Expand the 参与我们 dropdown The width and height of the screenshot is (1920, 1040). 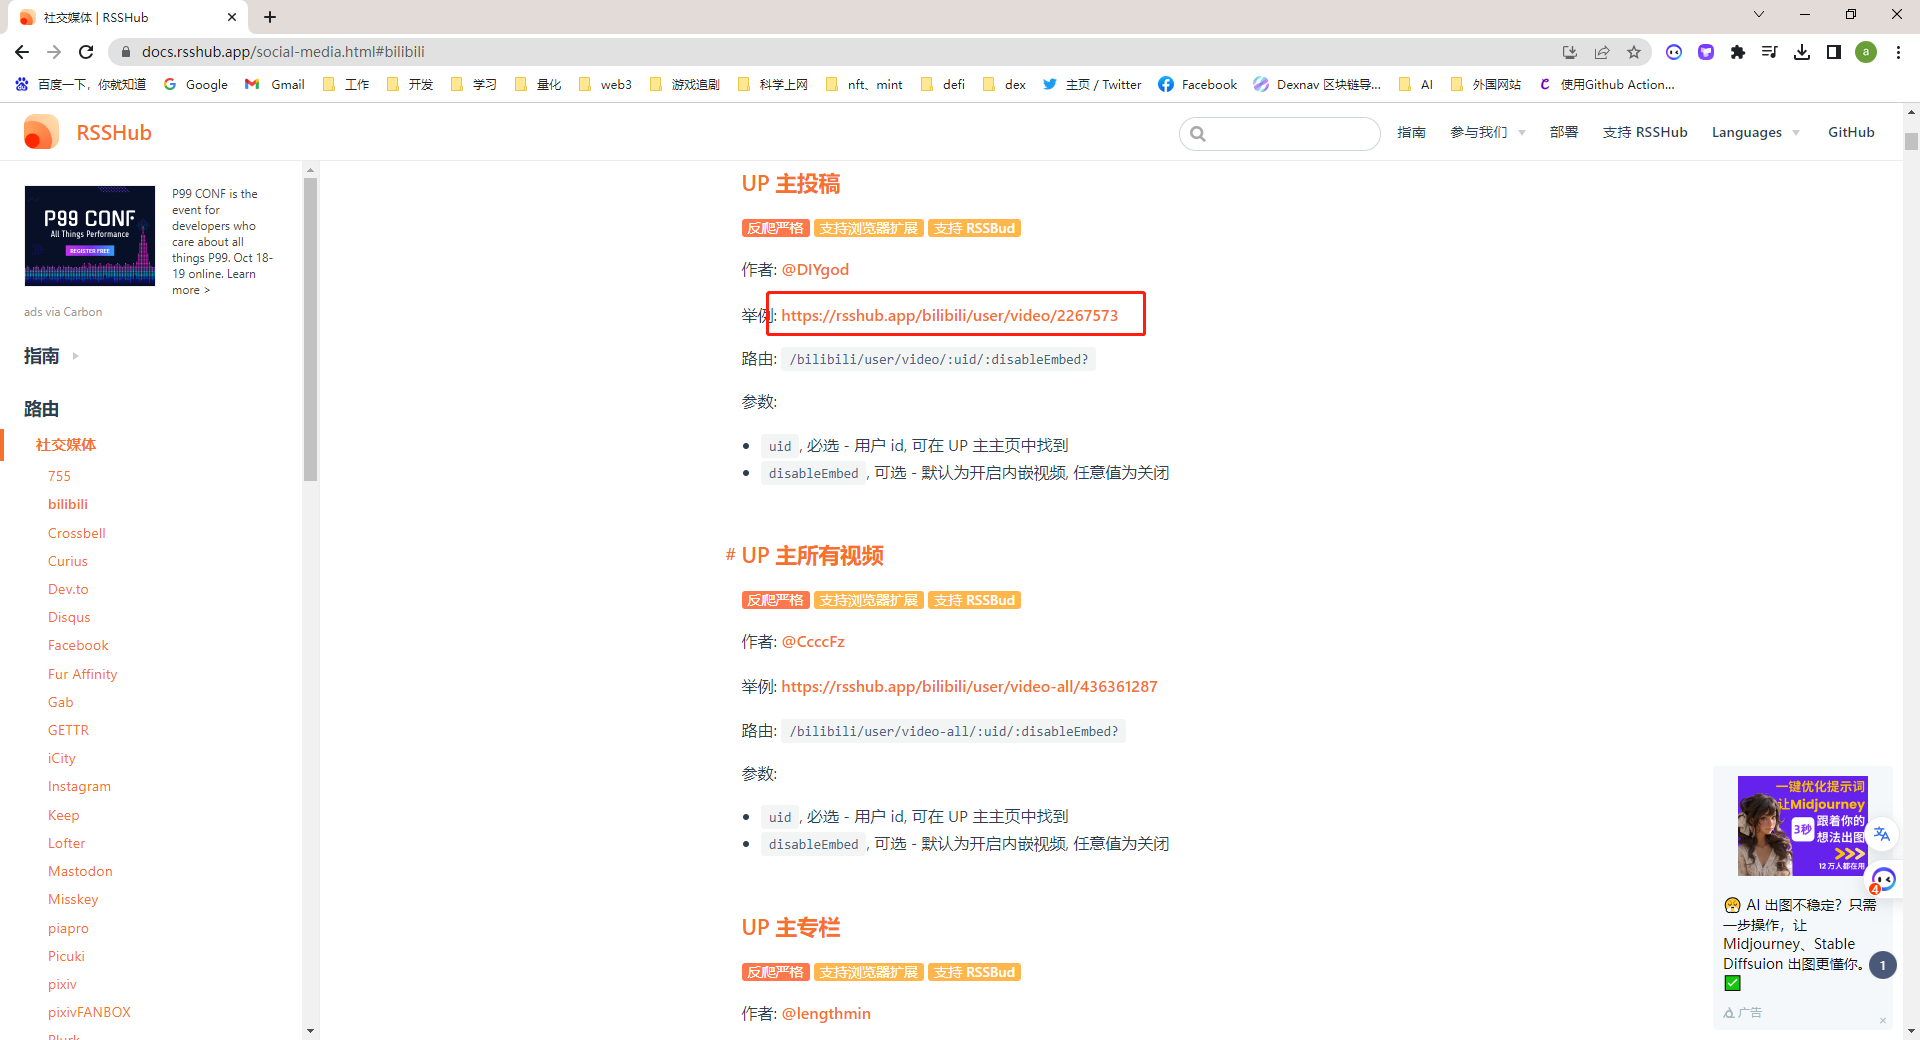(1488, 132)
